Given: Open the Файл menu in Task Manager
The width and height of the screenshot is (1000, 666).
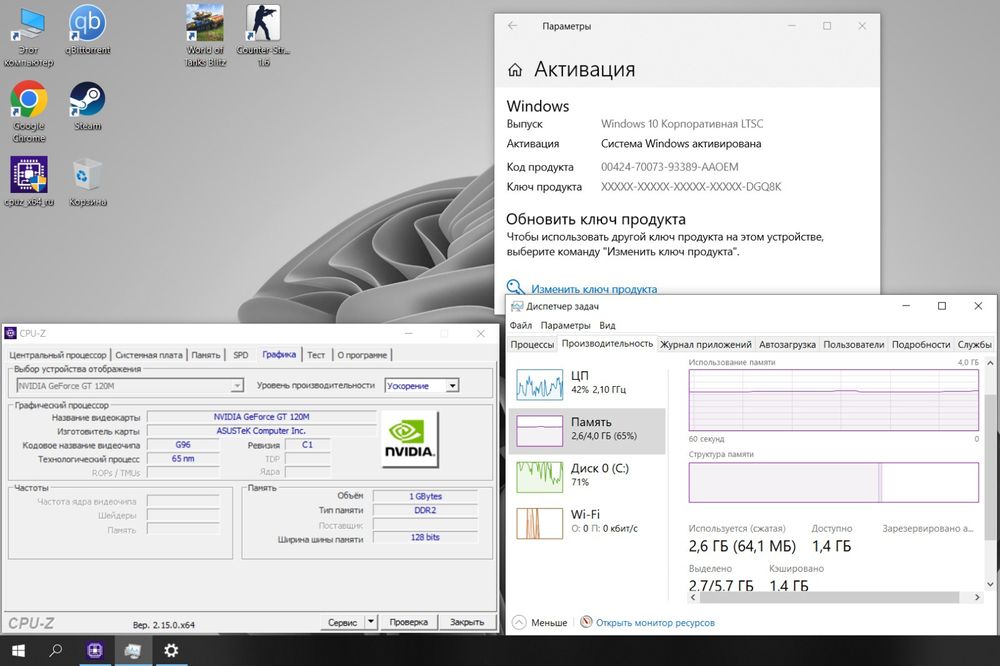Looking at the screenshot, I should (x=520, y=325).
